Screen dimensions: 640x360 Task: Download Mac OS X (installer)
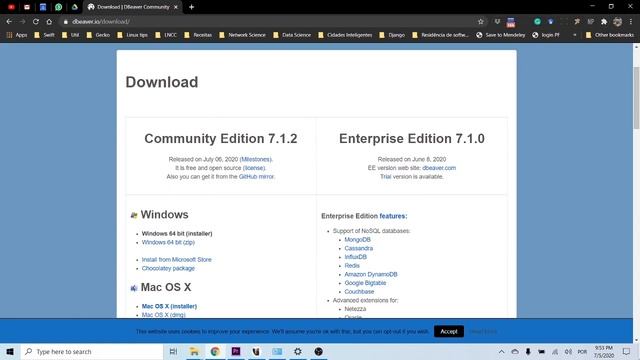(x=169, y=306)
